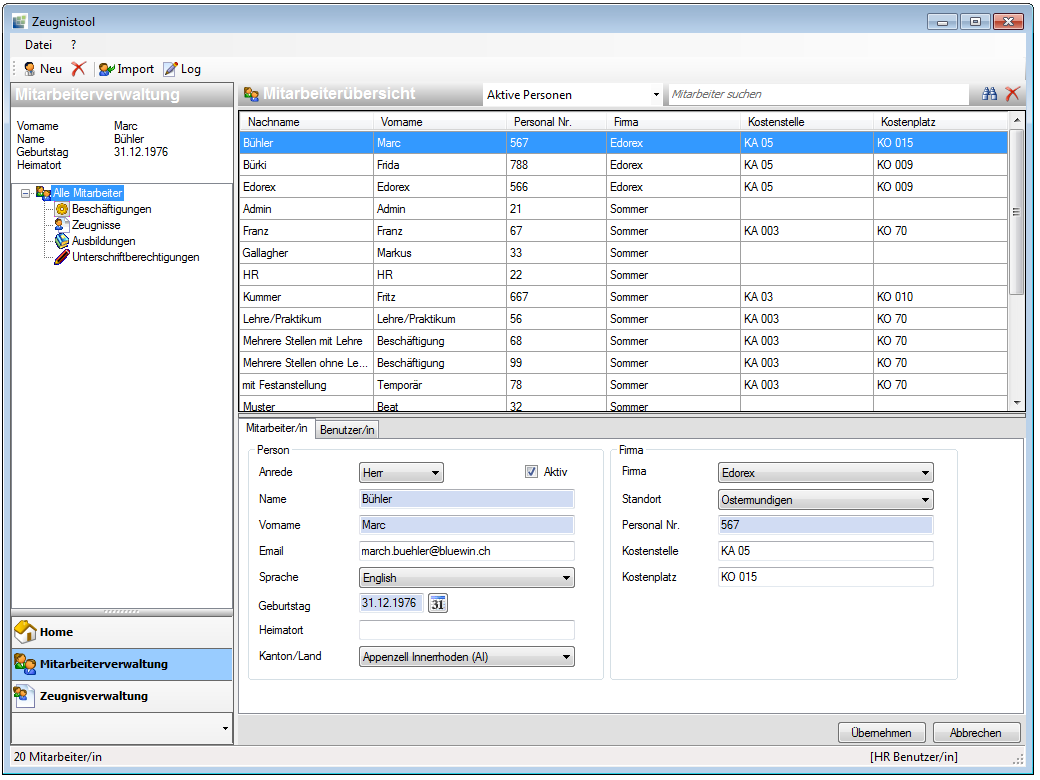This screenshot has width=1040, height=780.
Task: Click the Heimatort input field
Action: click(466, 630)
